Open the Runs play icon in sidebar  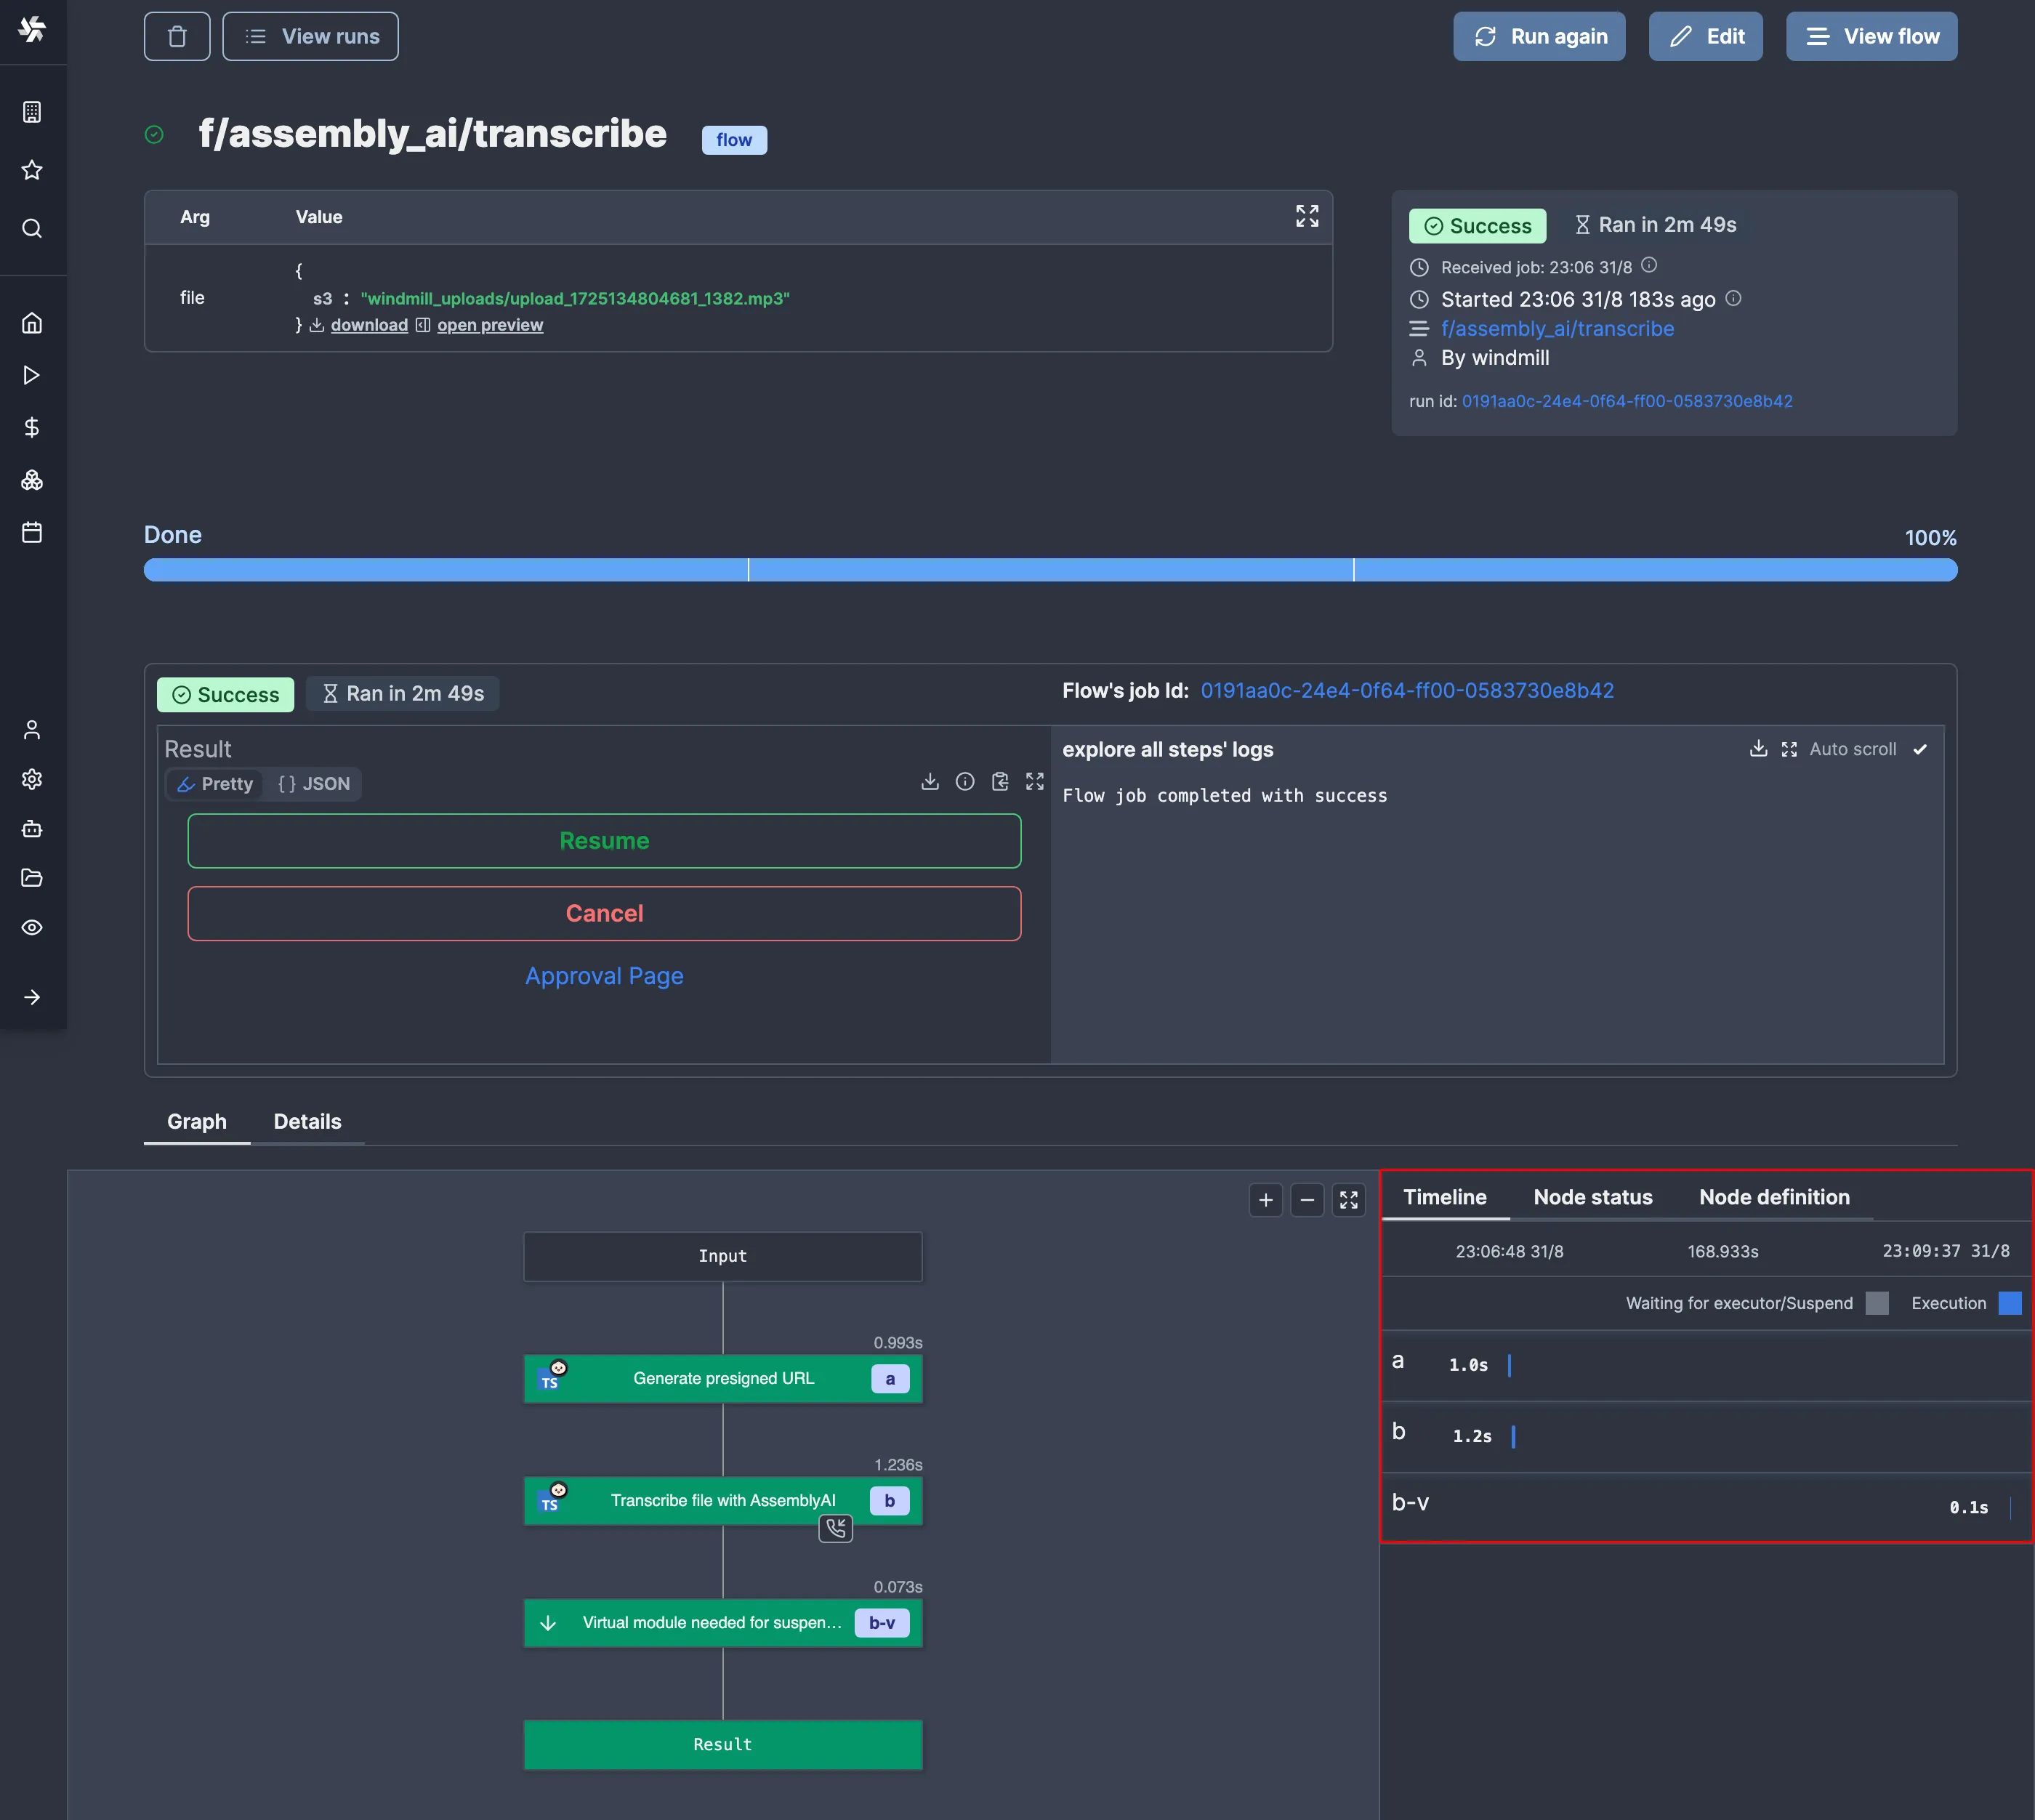coord(32,375)
